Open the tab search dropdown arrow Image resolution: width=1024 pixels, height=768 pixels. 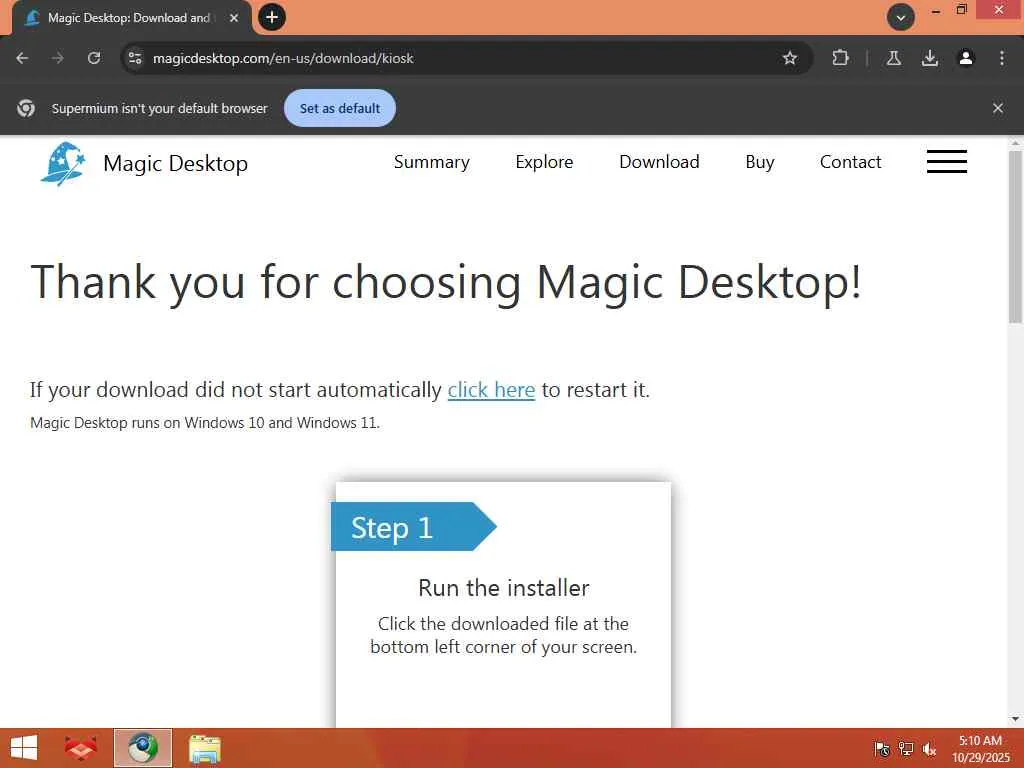coord(901,18)
